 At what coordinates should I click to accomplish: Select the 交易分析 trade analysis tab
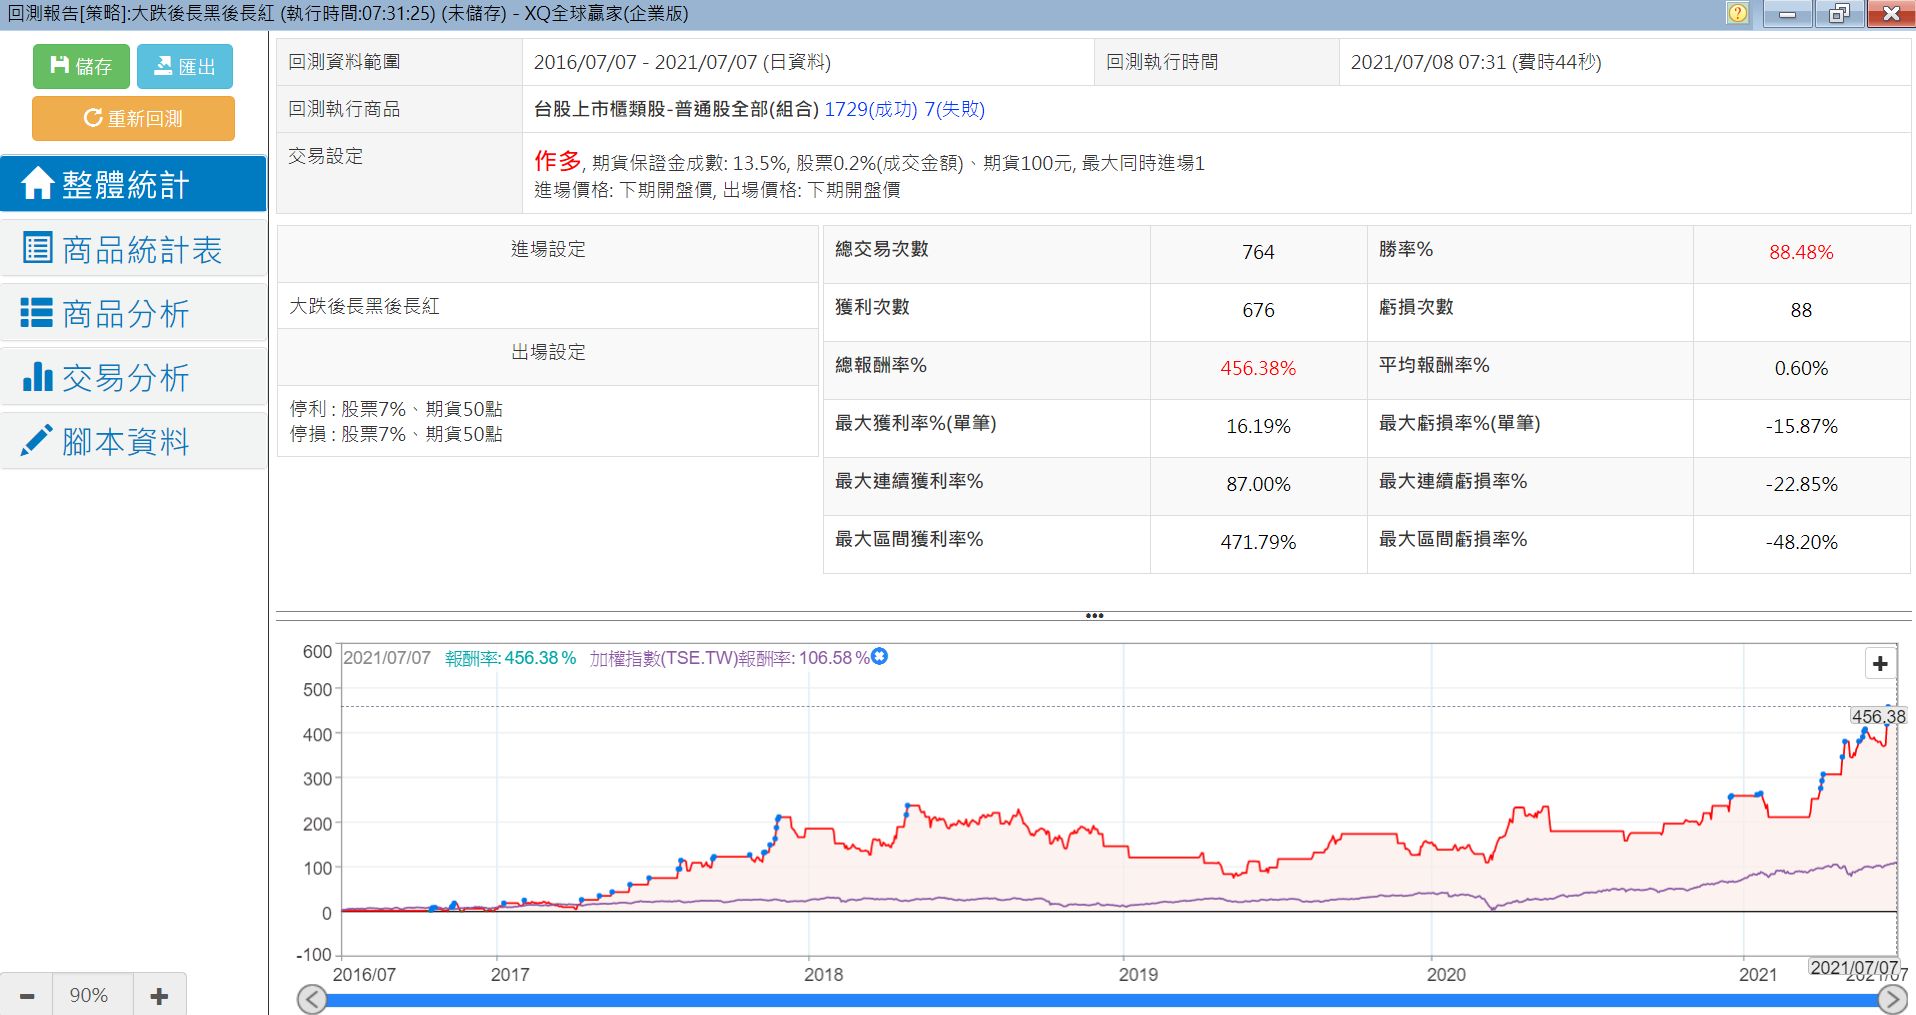click(x=133, y=377)
